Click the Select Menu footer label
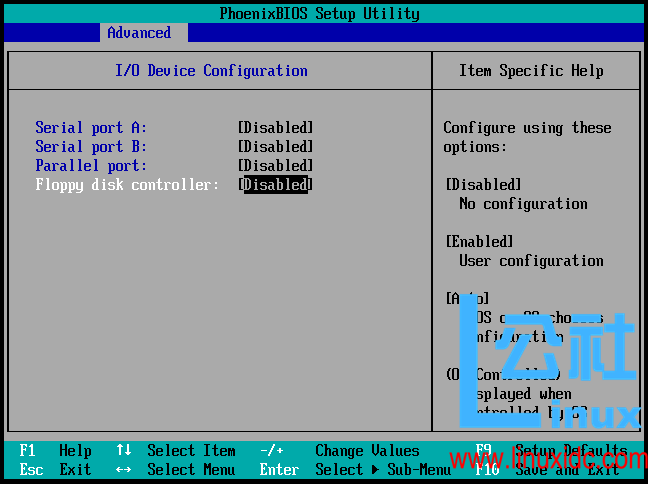Image resolution: width=648 pixels, height=484 pixels. coord(191,470)
